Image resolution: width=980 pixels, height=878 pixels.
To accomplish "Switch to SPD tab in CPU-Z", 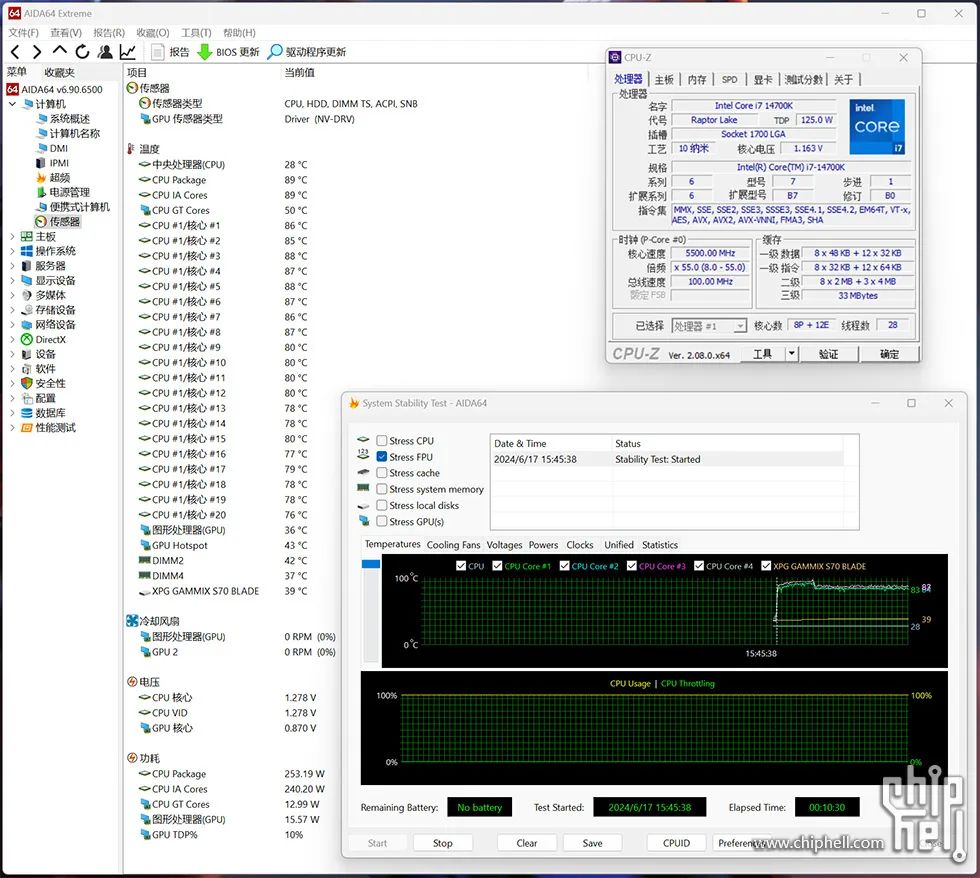I will pyautogui.click(x=729, y=79).
